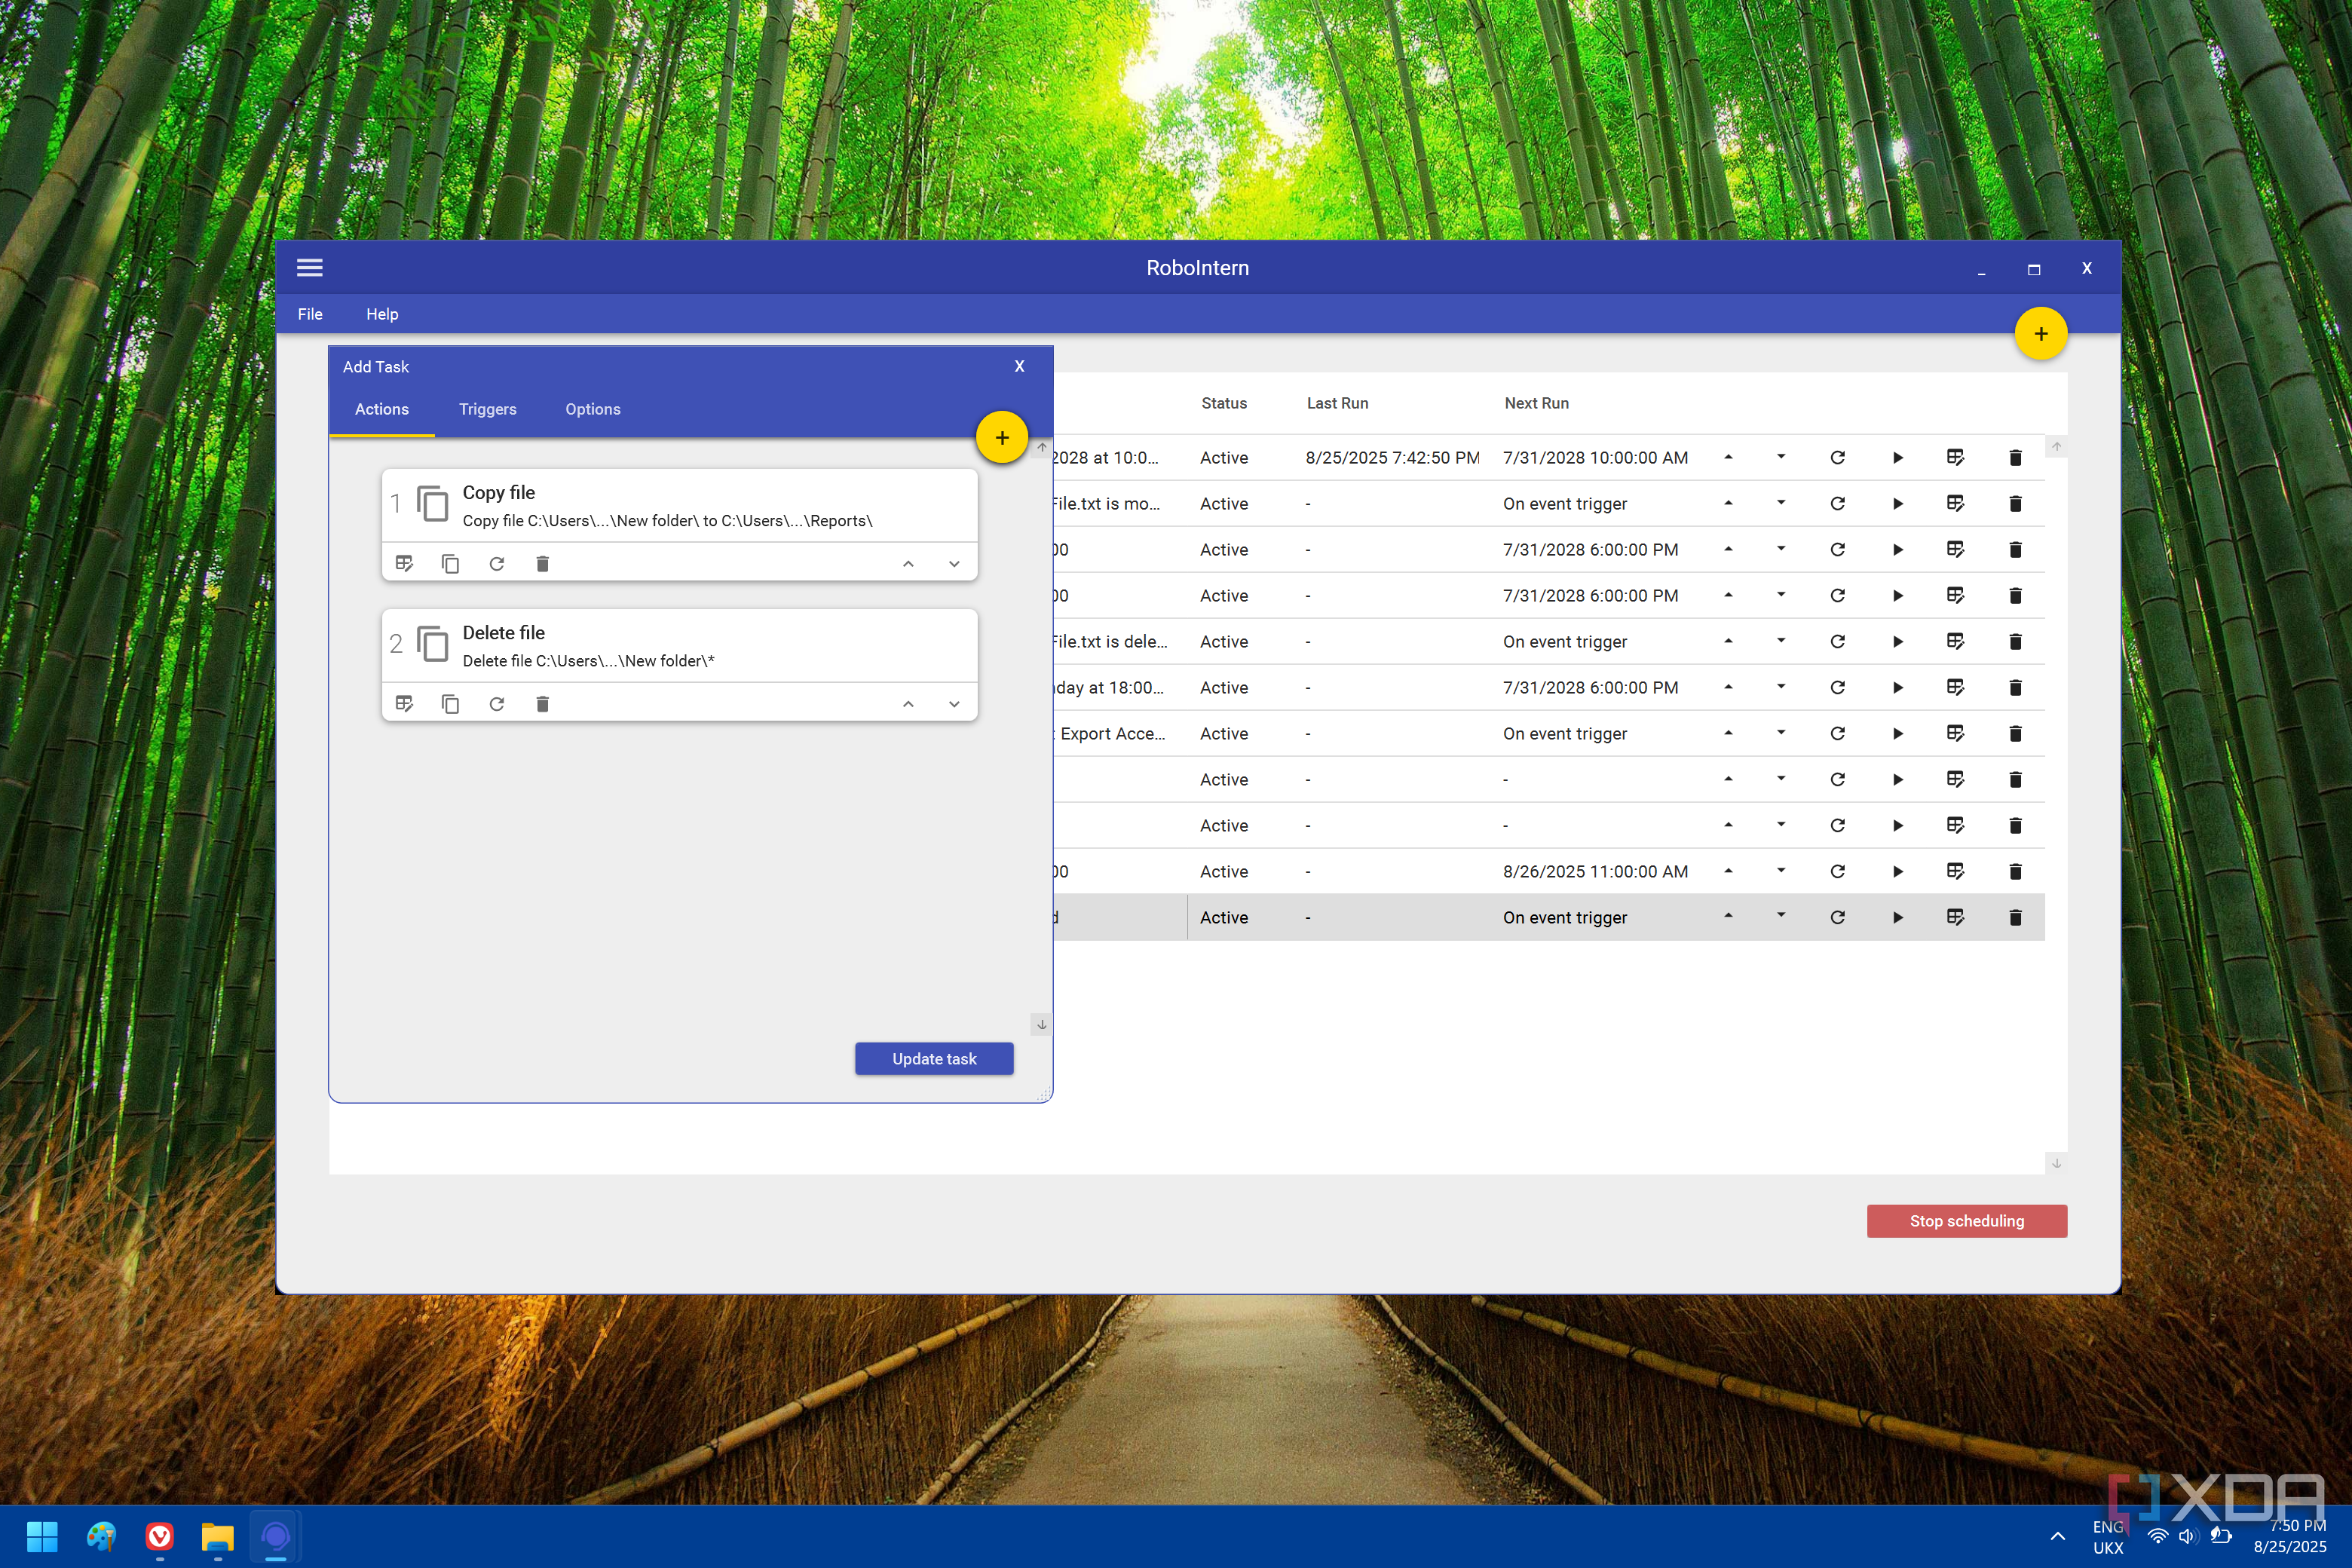Screen dimensions: 2352x1568
Task: Select the Actions tab
Action: (381, 409)
